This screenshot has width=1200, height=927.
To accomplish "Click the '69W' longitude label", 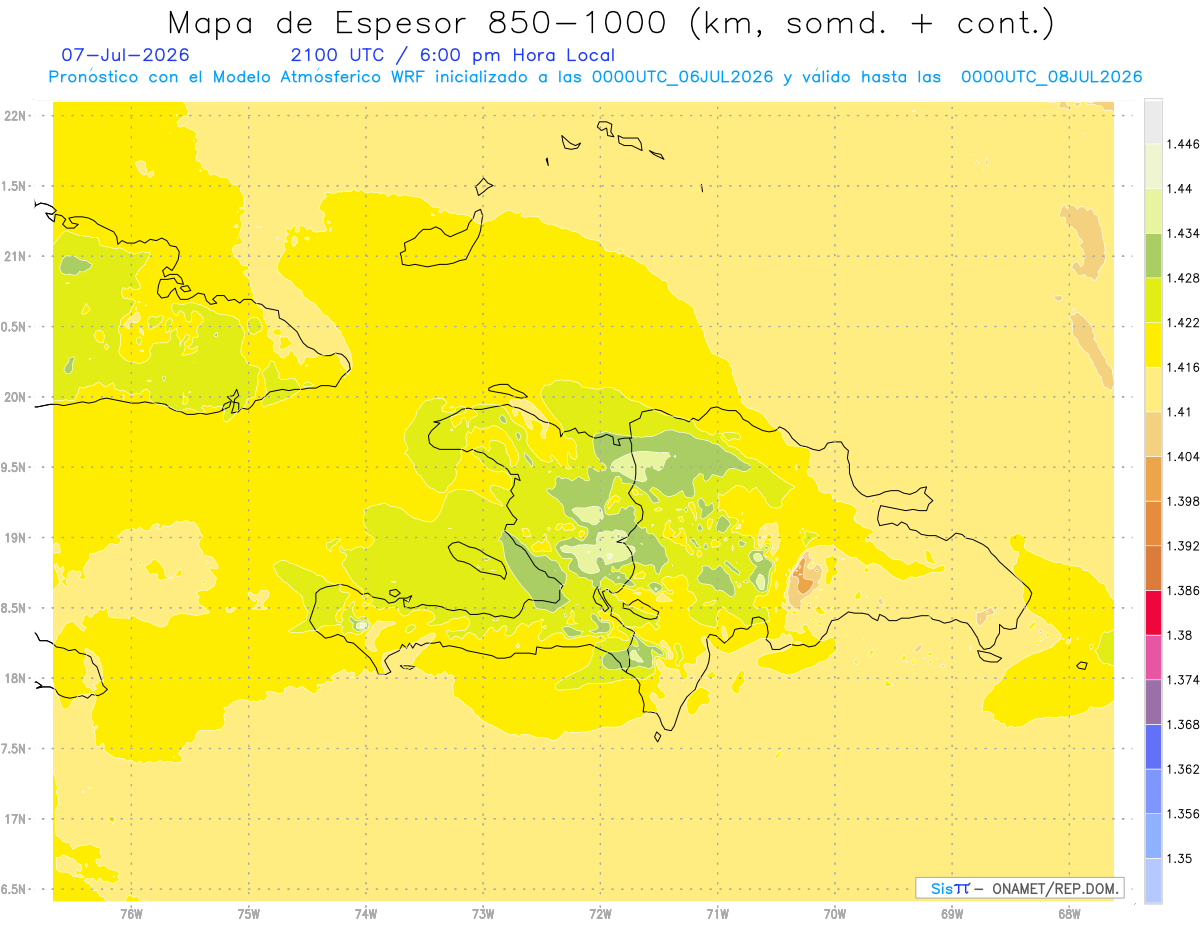I will 952,913.
